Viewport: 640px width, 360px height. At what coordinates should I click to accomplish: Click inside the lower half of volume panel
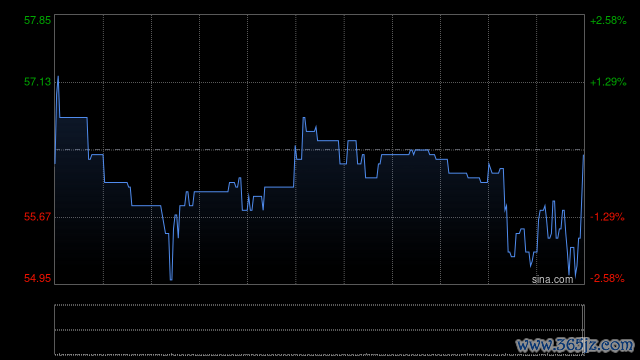[319, 342]
